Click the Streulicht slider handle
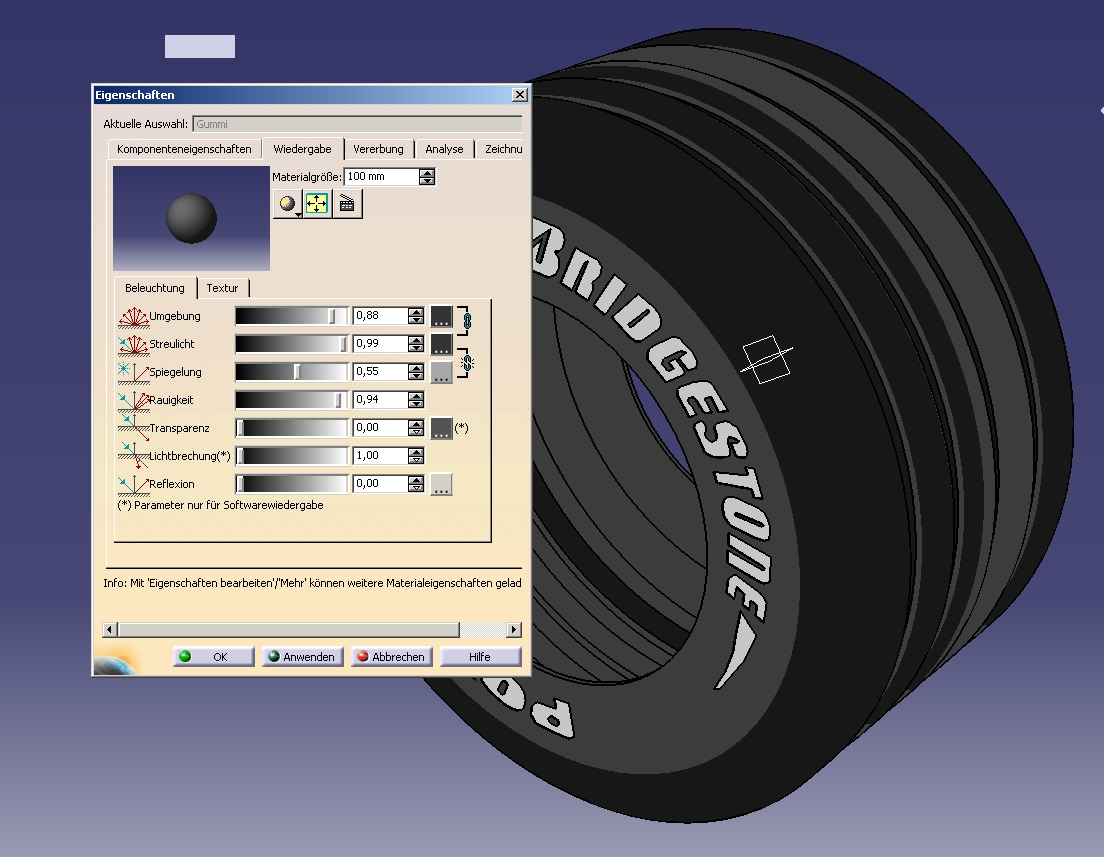1104x857 pixels. 343,344
